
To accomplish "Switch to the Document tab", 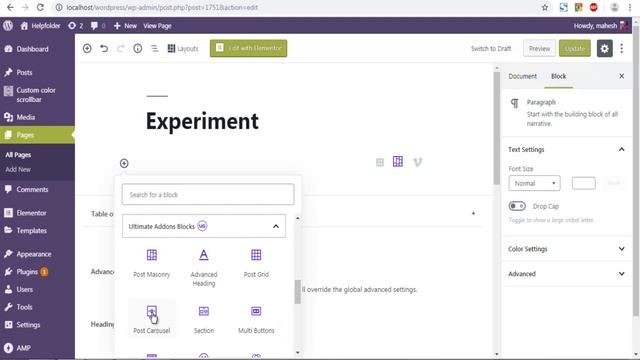I will click(x=522, y=76).
